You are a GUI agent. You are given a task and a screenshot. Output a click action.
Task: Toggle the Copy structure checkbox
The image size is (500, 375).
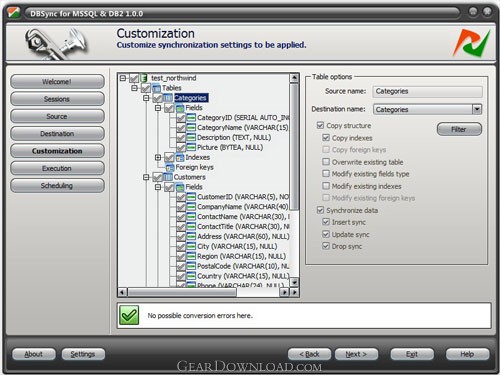320,125
